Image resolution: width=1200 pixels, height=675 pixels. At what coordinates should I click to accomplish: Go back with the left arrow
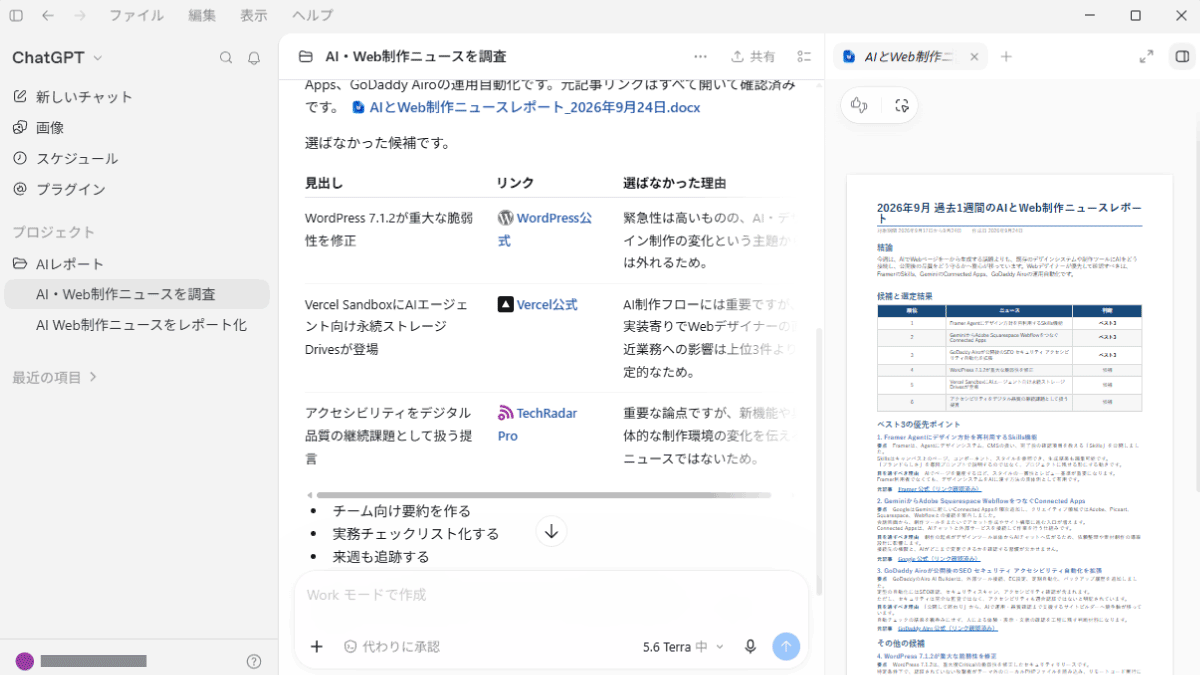tap(48, 15)
